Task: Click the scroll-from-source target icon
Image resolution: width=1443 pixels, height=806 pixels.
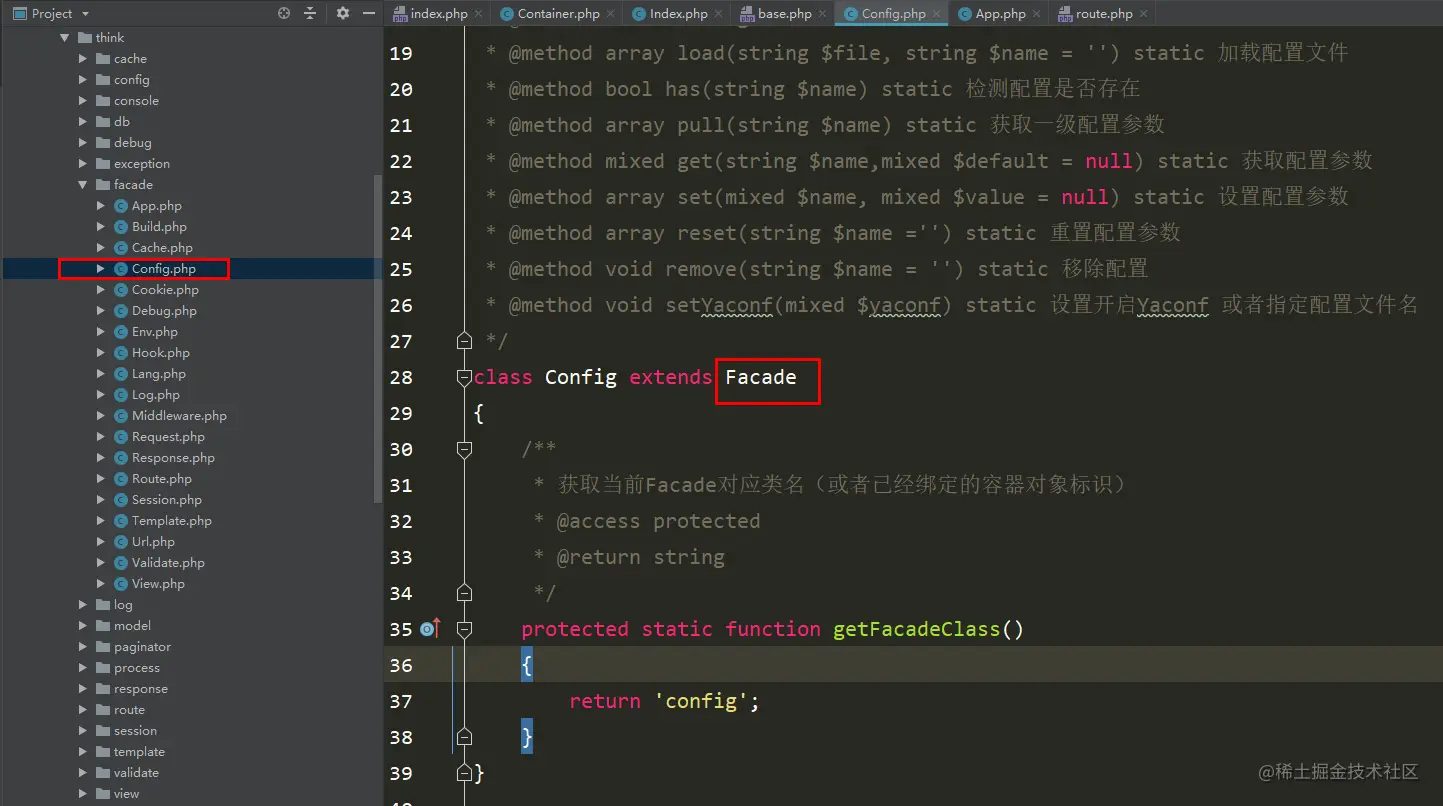Action: 284,13
